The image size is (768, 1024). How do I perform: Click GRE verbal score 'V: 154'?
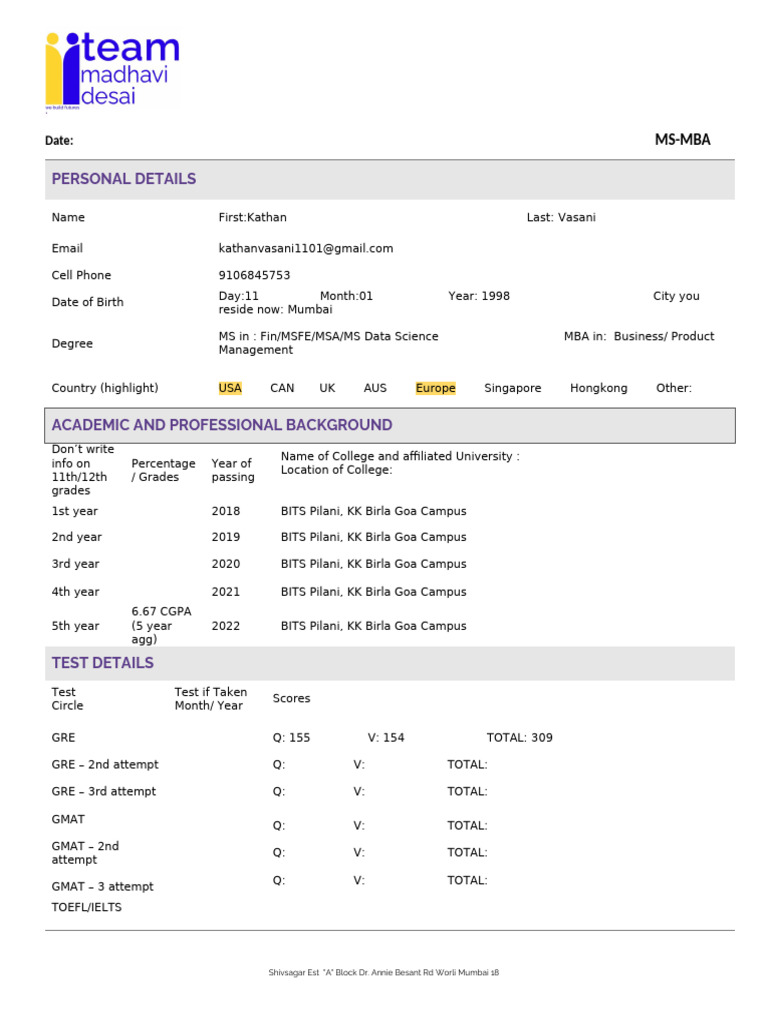386,738
